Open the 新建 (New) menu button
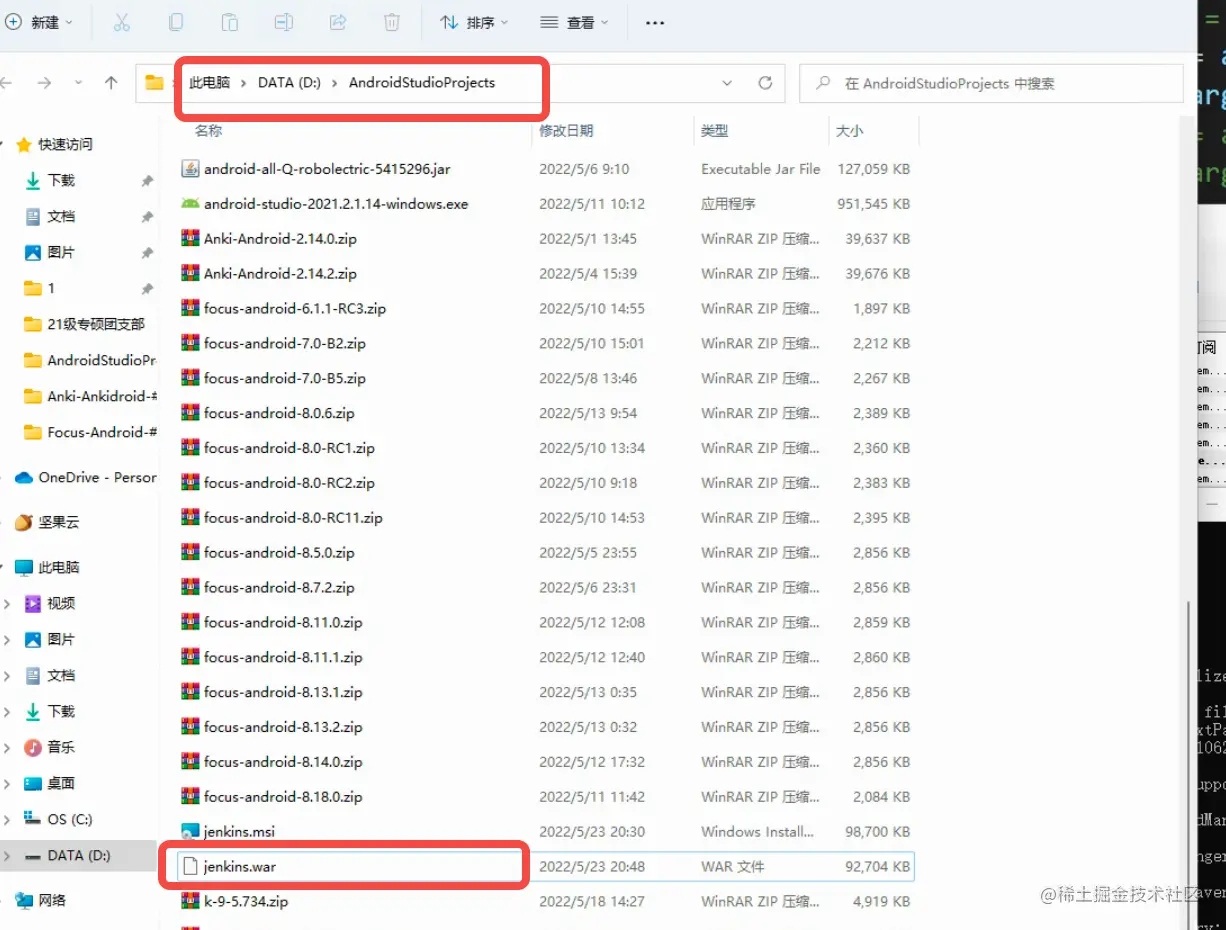The width and height of the screenshot is (1226, 930). [40, 22]
